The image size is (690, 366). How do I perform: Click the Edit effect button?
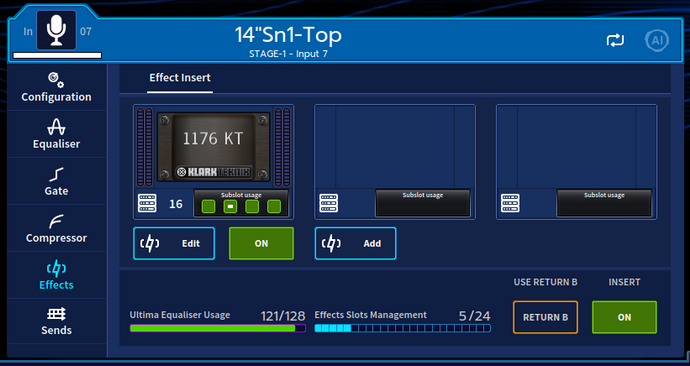coord(174,243)
